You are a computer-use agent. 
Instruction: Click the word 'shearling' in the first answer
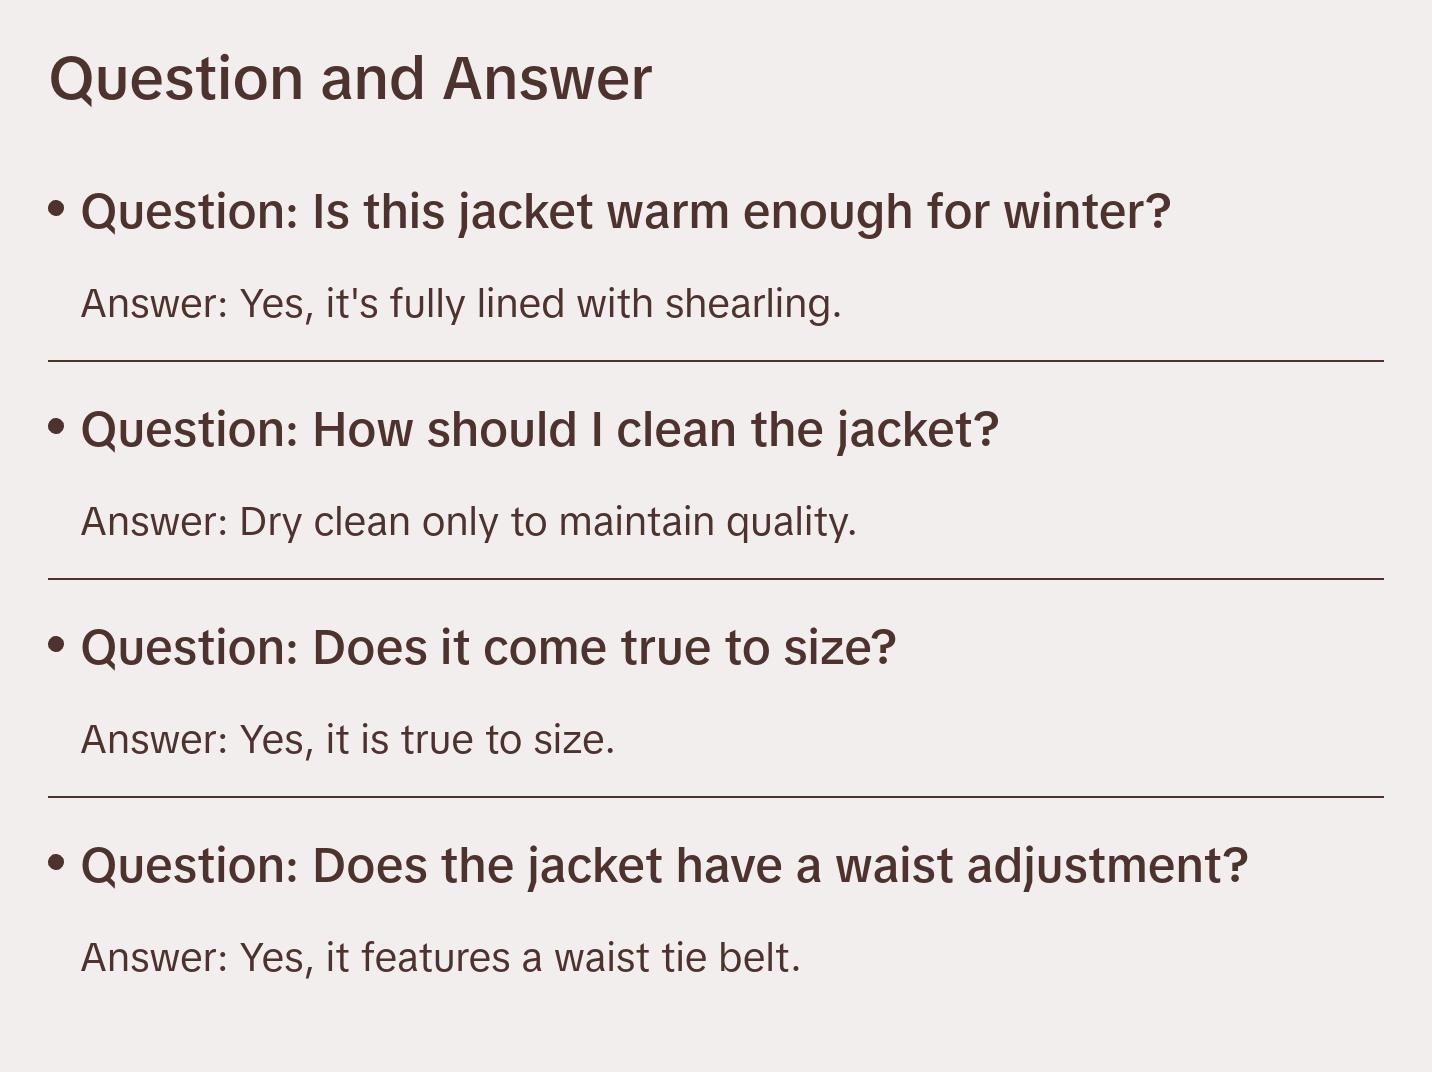752,304
